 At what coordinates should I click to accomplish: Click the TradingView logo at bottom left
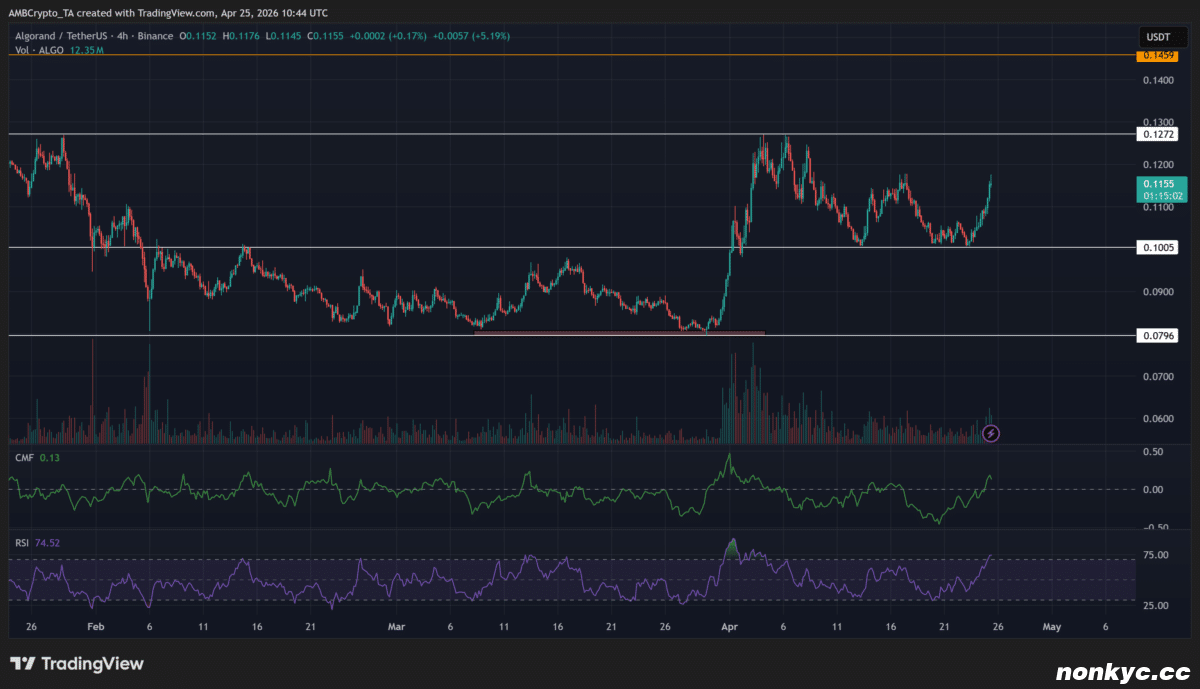(x=77, y=664)
